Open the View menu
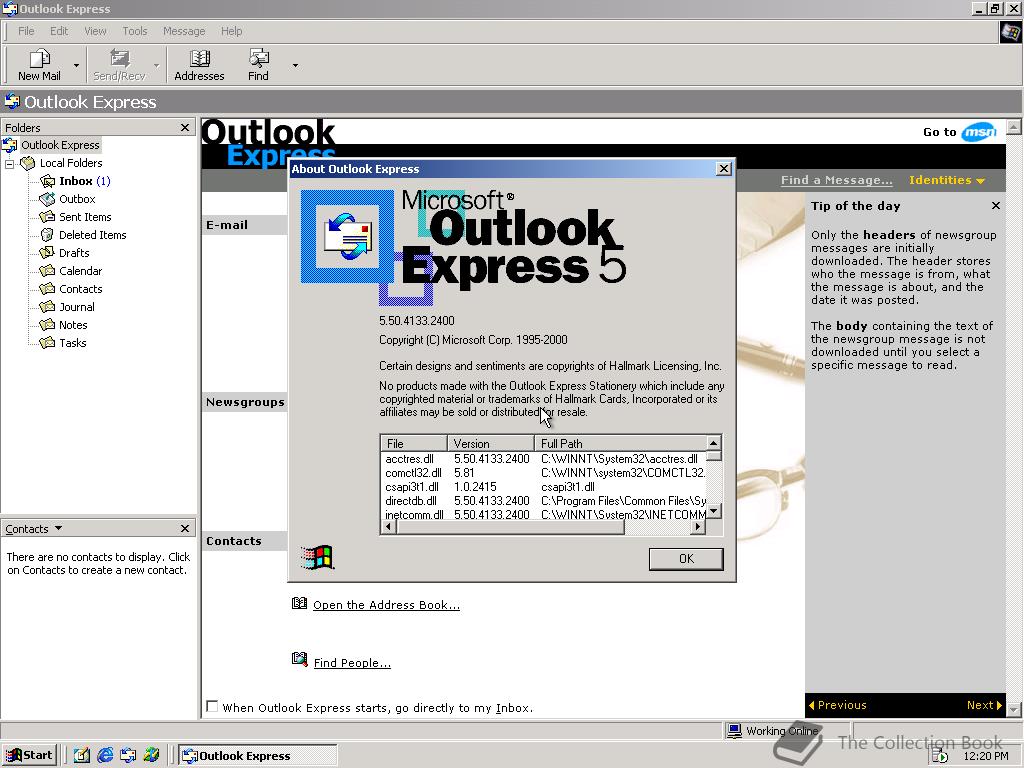This screenshot has width=1024, height=768. point(95,31)
